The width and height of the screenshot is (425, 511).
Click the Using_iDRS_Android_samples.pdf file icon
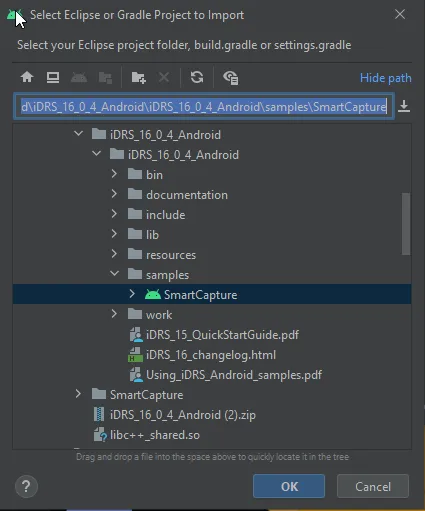point(136,375)
